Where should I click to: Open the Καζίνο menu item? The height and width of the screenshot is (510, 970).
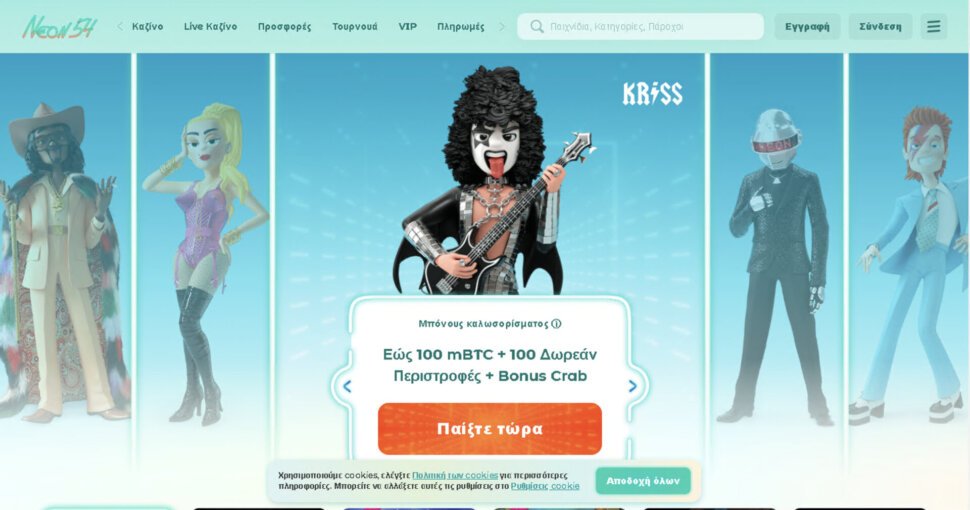pyautogui.click(x=147, y=27)
